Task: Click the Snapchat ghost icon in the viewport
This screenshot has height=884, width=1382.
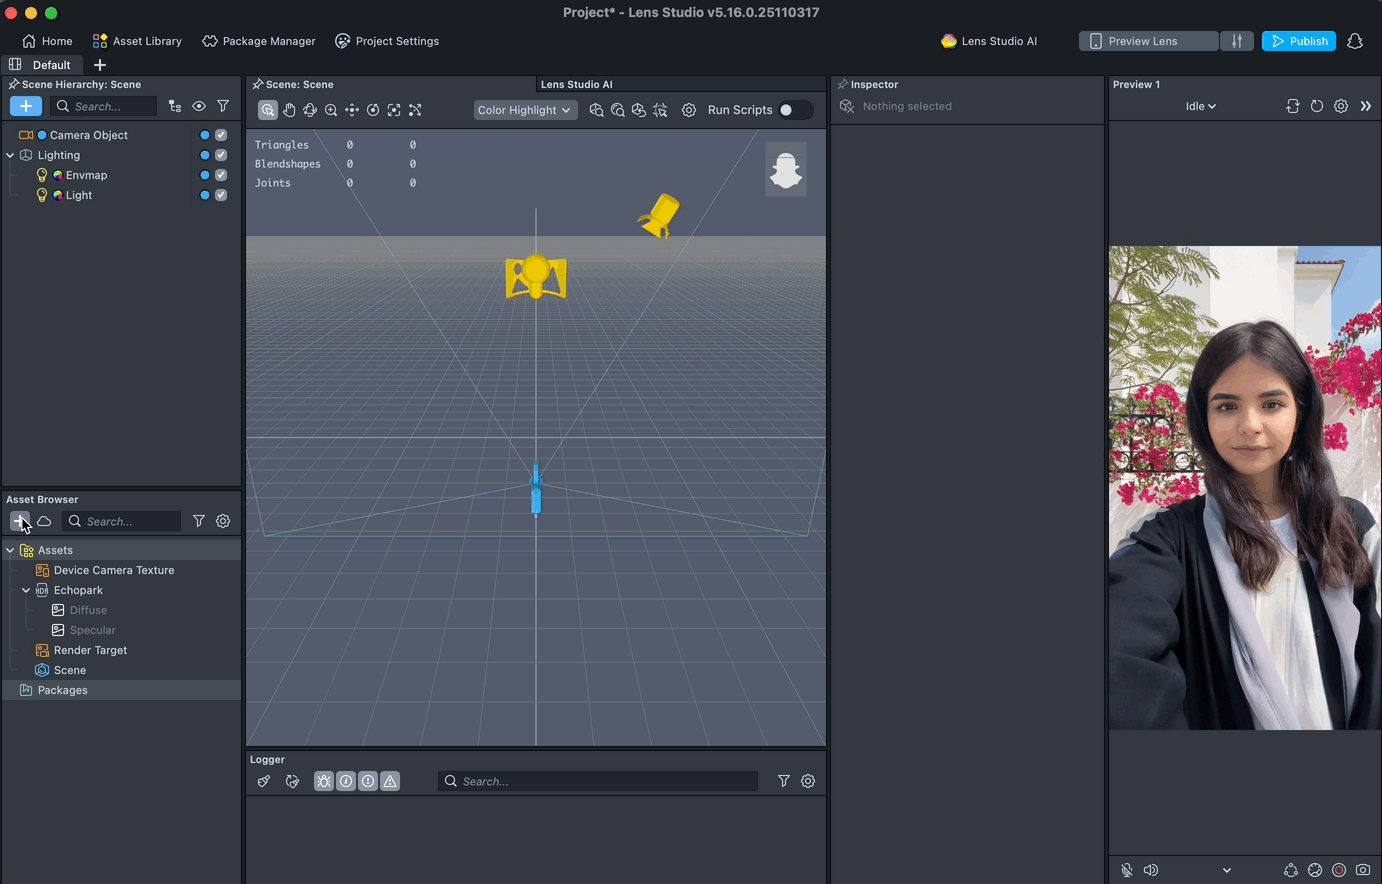Action: (x=786, y=170)
